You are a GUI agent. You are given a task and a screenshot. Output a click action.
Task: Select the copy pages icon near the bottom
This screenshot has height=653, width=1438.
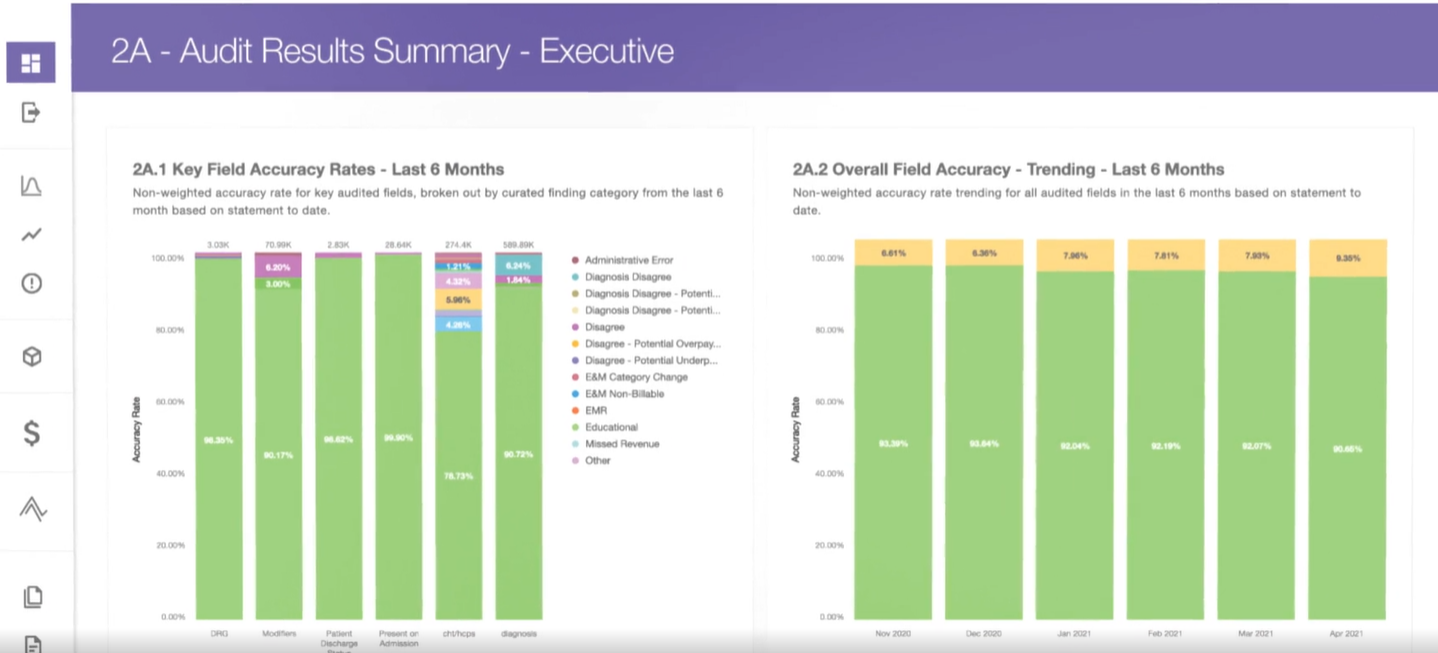coord(30,595)
